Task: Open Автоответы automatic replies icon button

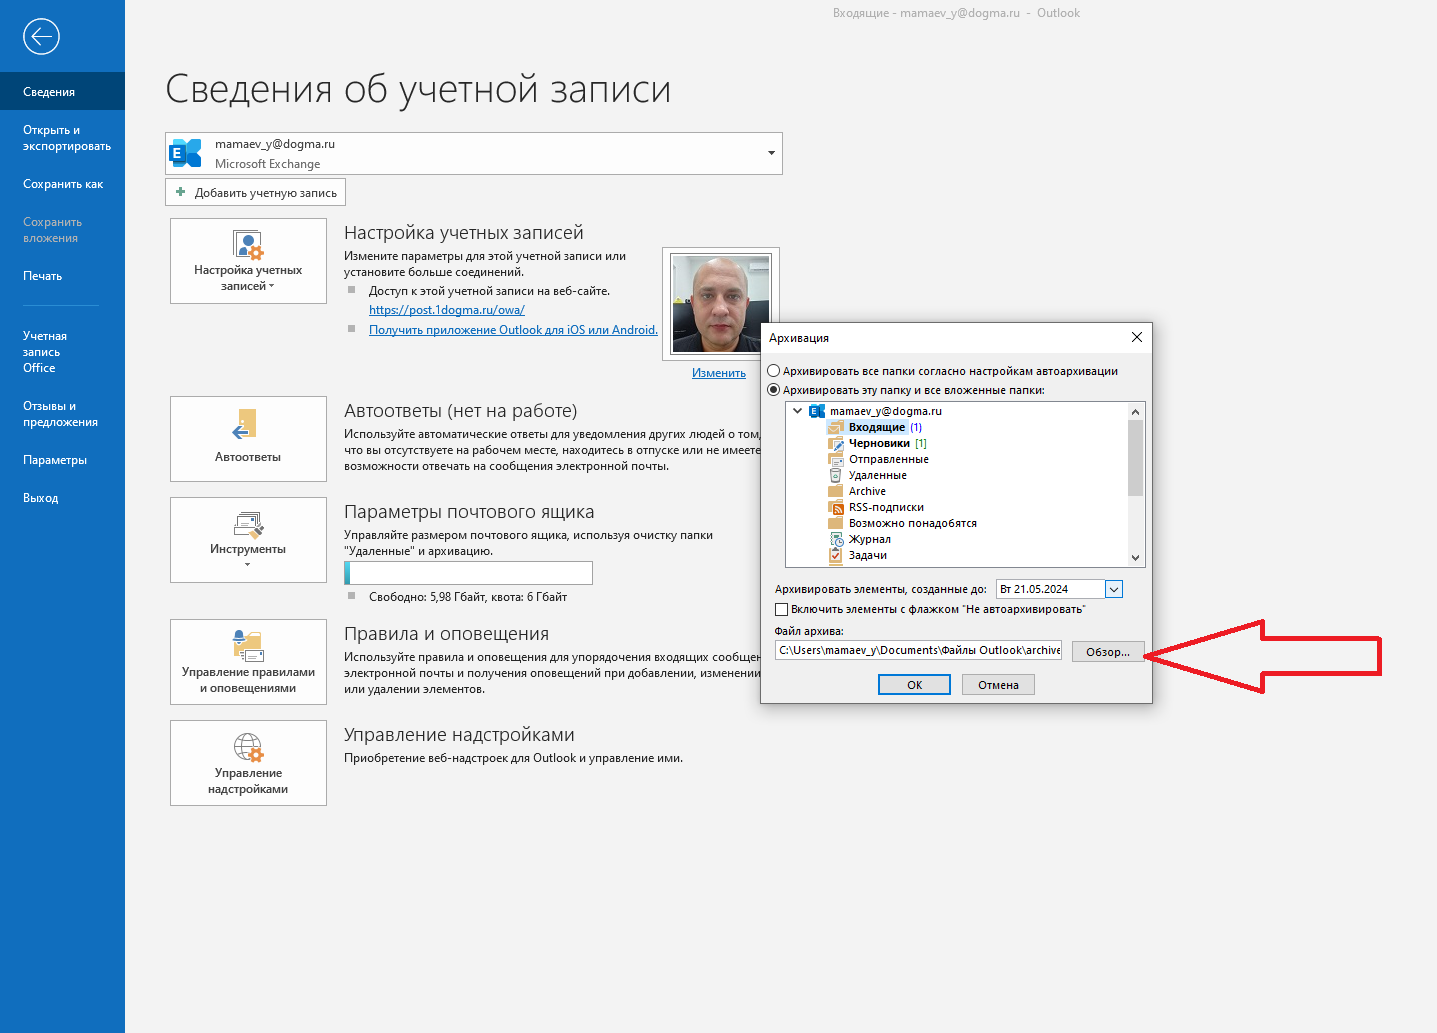Action: tap(248, 438)
